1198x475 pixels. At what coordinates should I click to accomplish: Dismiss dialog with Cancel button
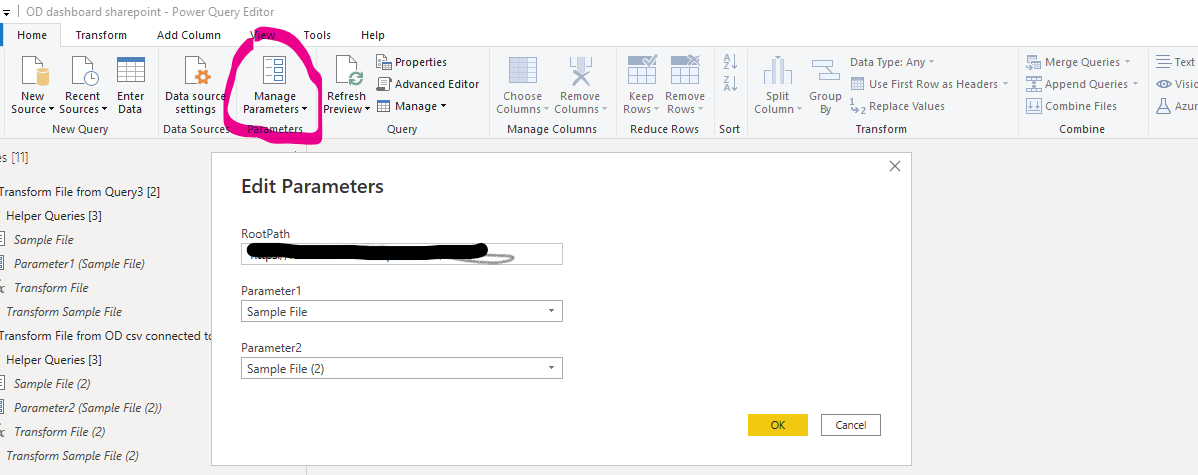click(x=851, y=425)
